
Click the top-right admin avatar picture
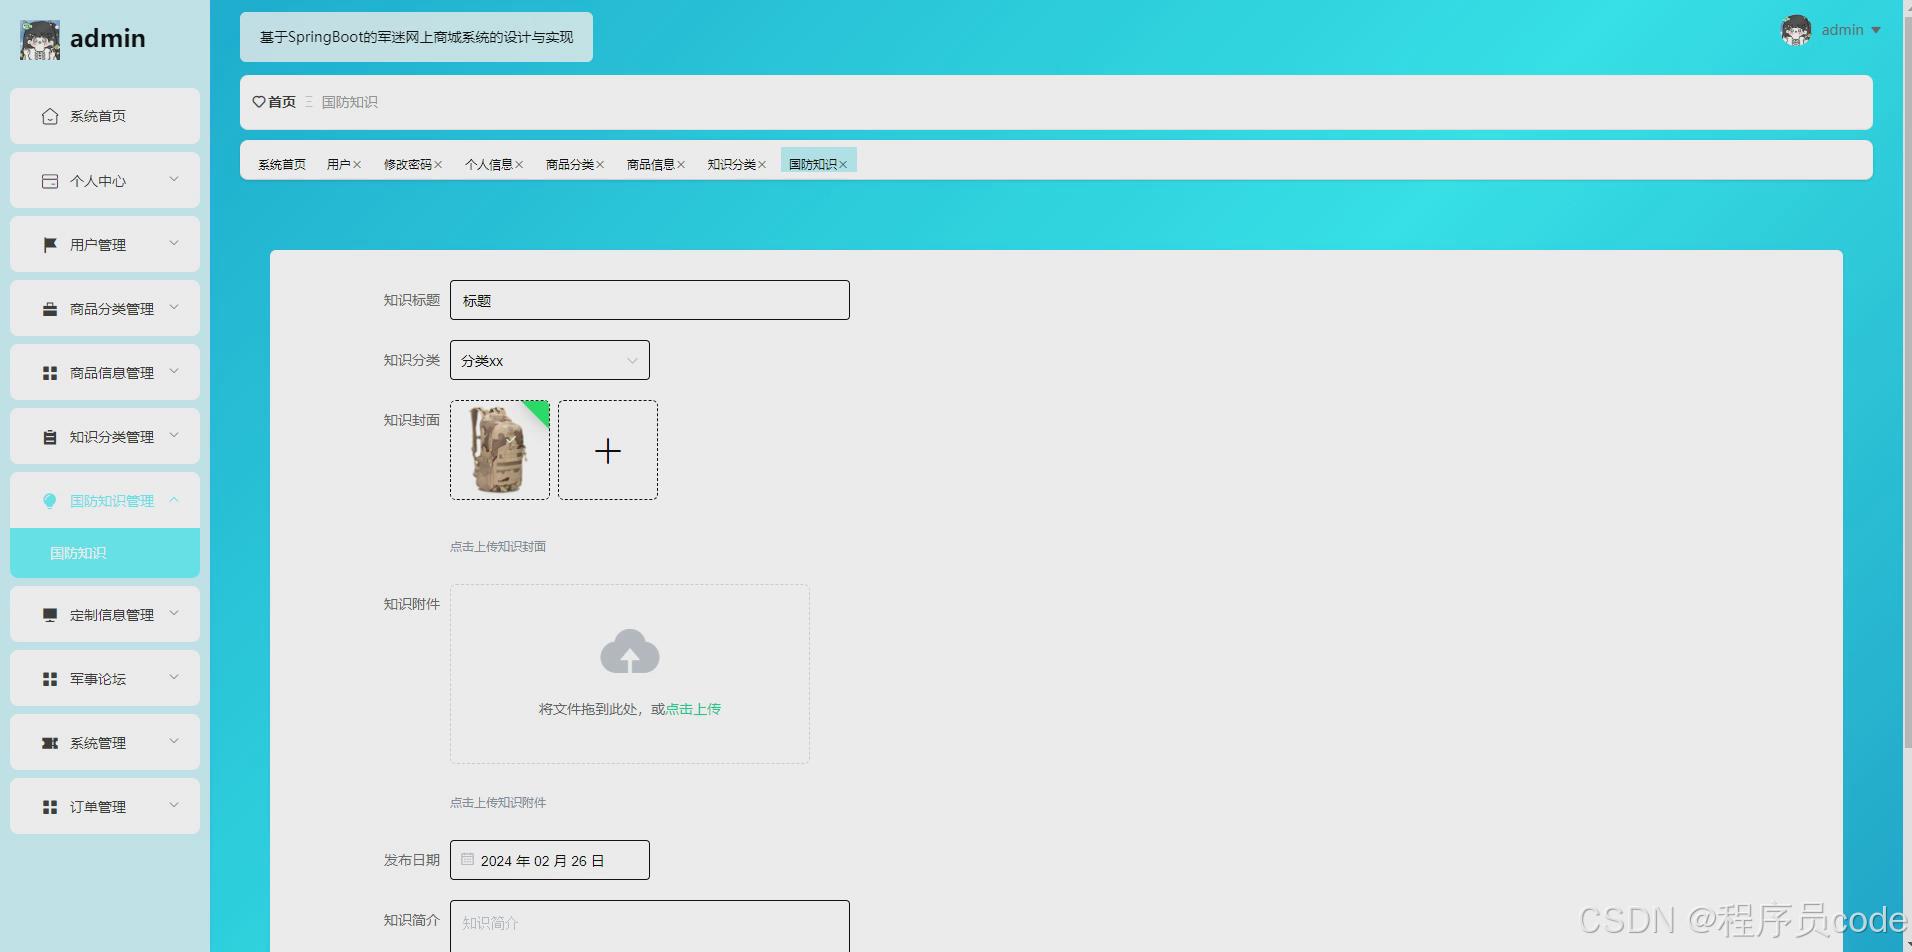(1796, 30)
